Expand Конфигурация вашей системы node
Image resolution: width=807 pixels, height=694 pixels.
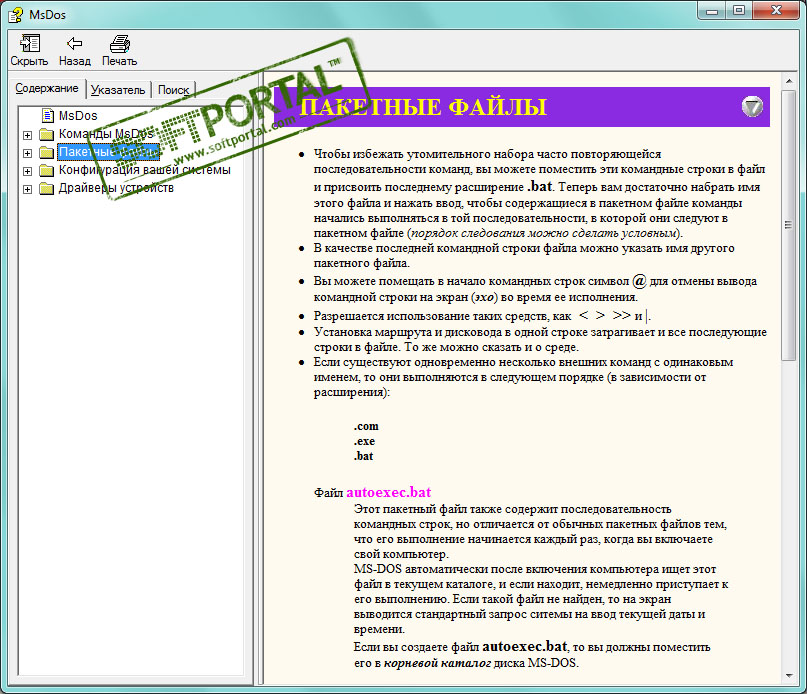click(27, 171)
